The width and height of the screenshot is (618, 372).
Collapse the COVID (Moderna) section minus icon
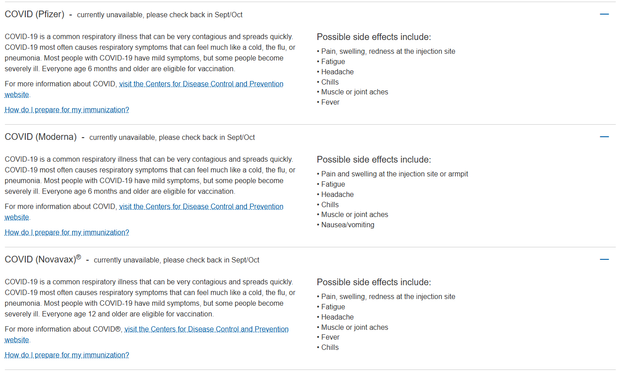point(604,137)
